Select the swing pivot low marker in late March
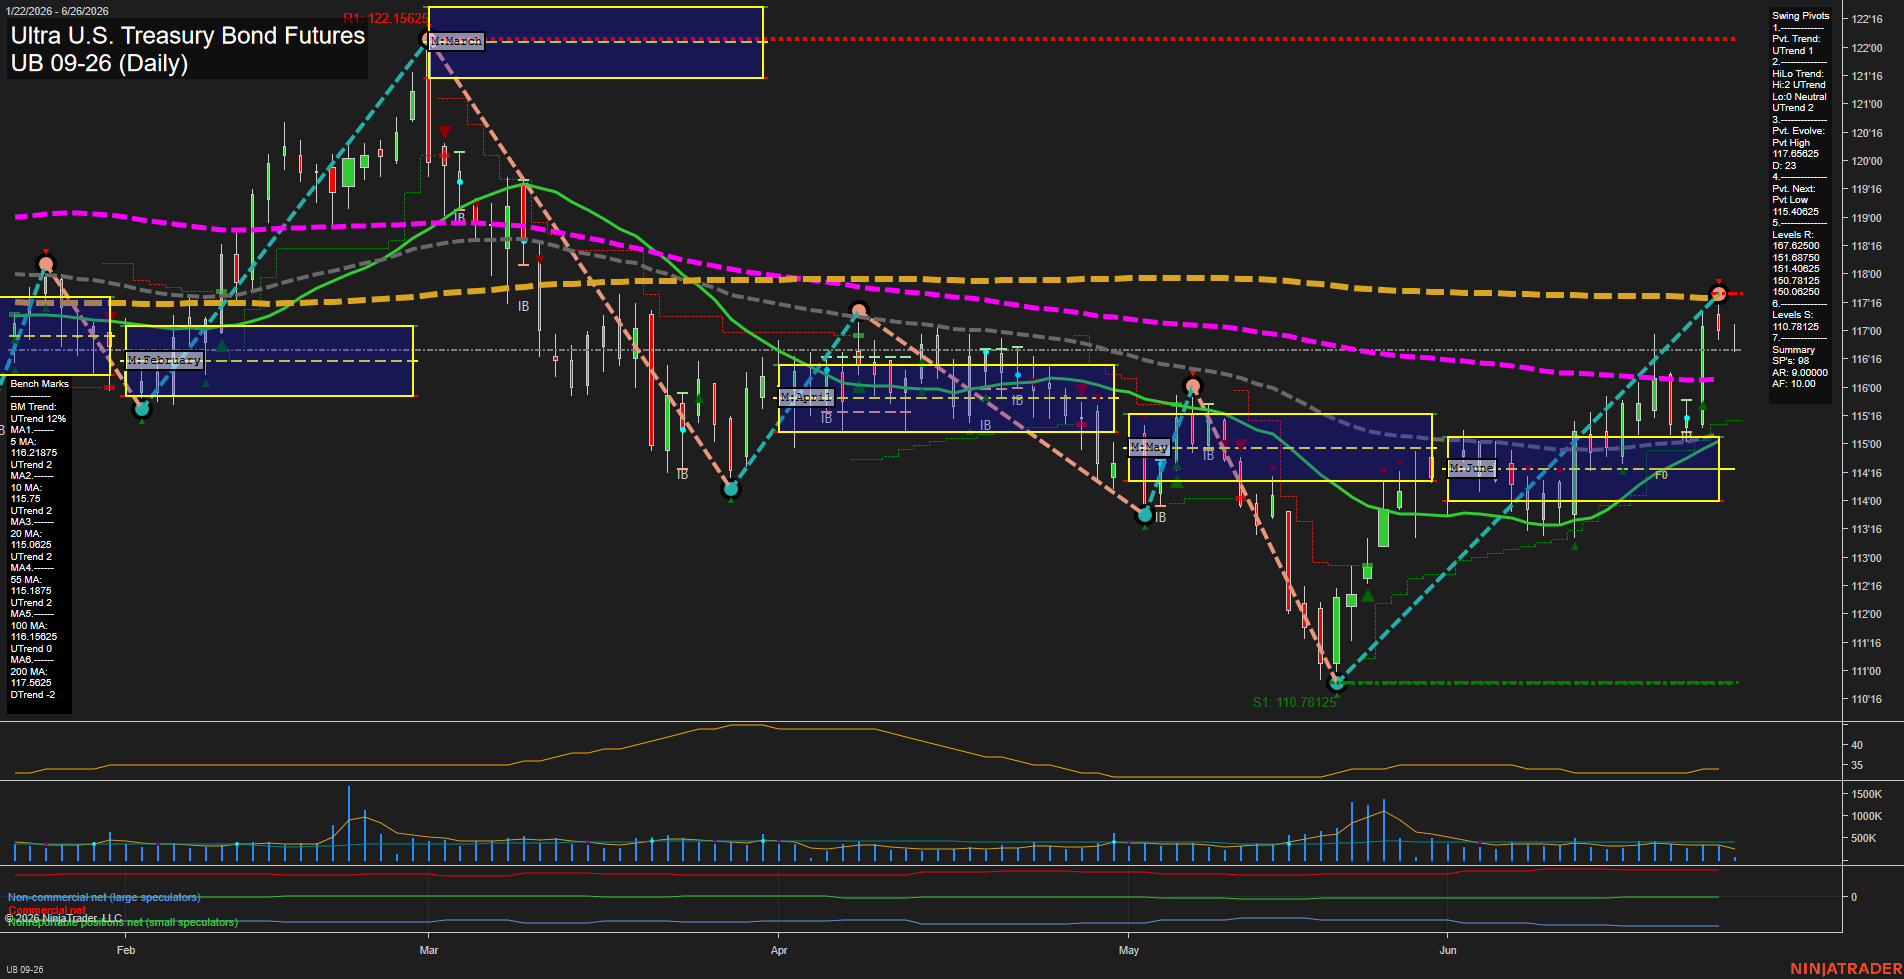Image resolution: width=1904 pixels, height=979 pixels. click(731, 489)
